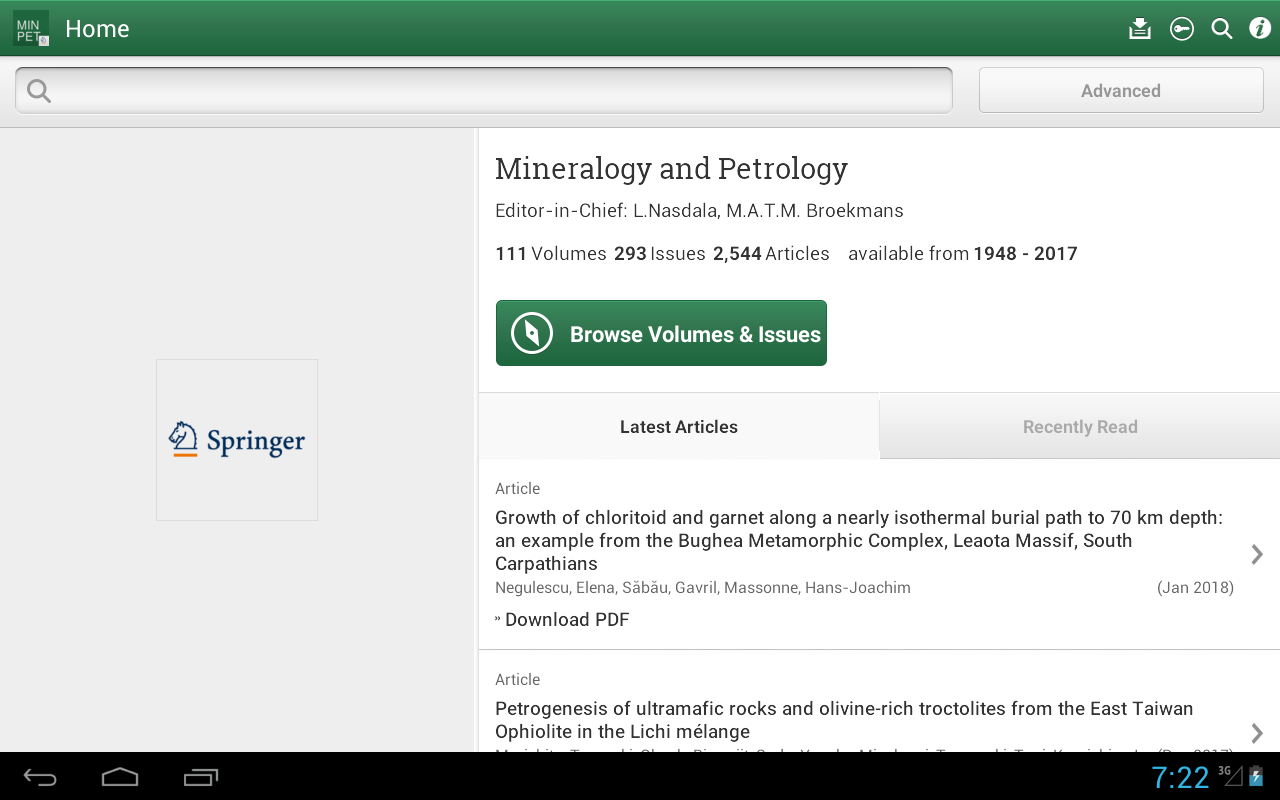Switch to the Recently Read tab
Screen dimensions: 1280x800
click(1080, 427)
